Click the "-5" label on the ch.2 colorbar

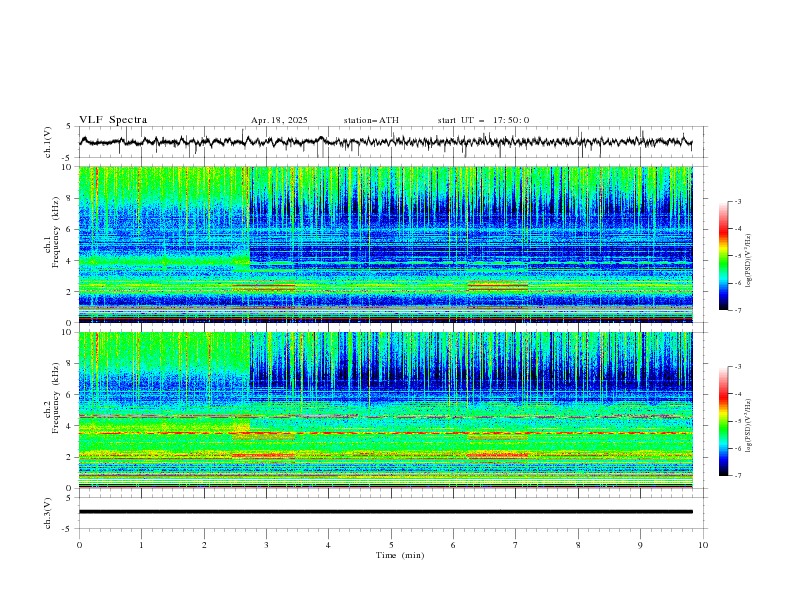[737, 421]
